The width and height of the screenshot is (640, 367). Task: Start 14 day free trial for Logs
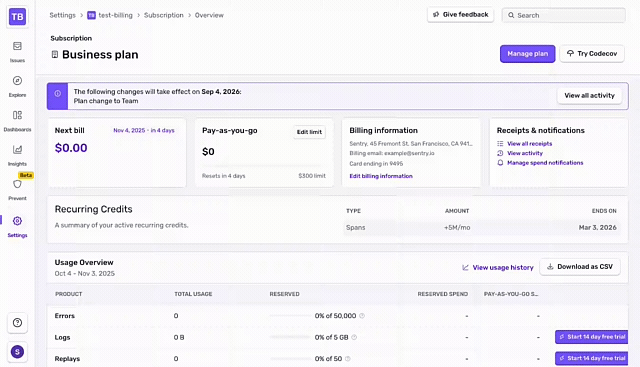point(591,337)
